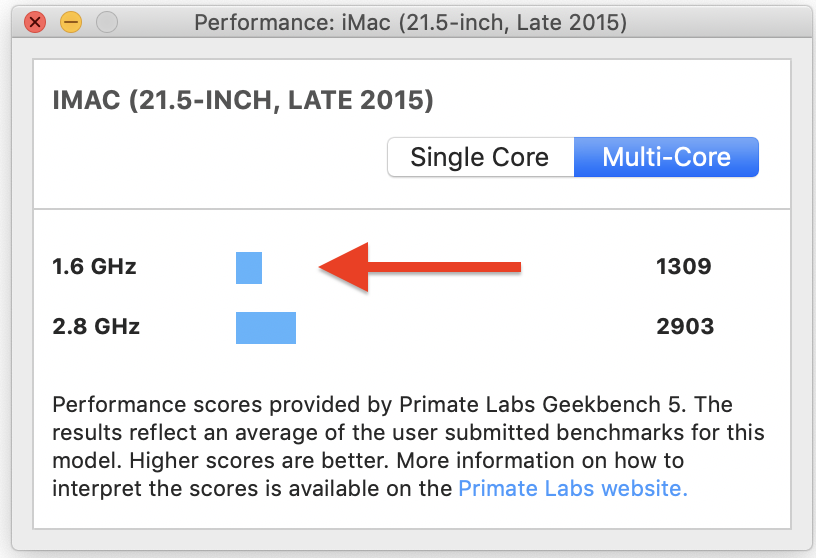Image resolution: width=816 pixels, height=558 pixels.
Task: Open the Primate Labs website link
Action: [x=572, y=489]
